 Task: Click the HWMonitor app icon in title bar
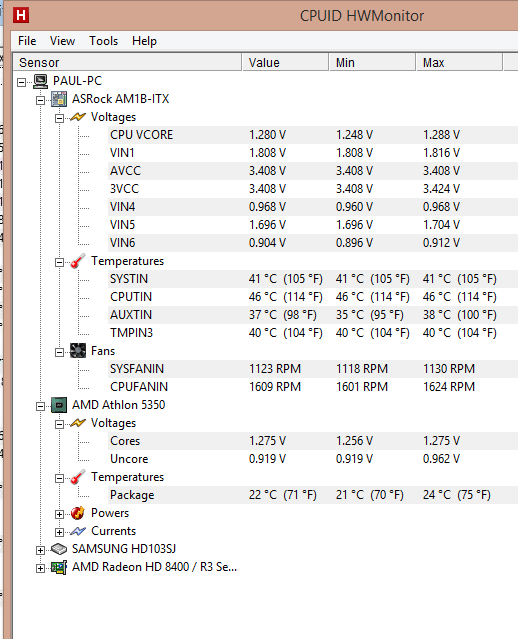pos(21,15)
